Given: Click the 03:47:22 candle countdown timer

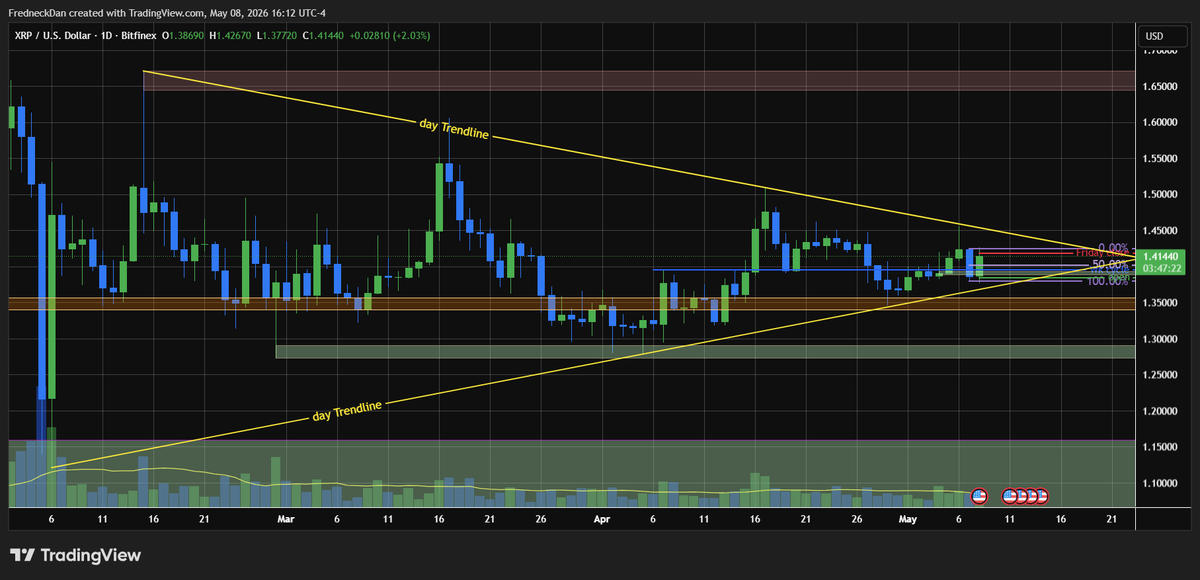Looking at the screenshot, I should 1162,269.
